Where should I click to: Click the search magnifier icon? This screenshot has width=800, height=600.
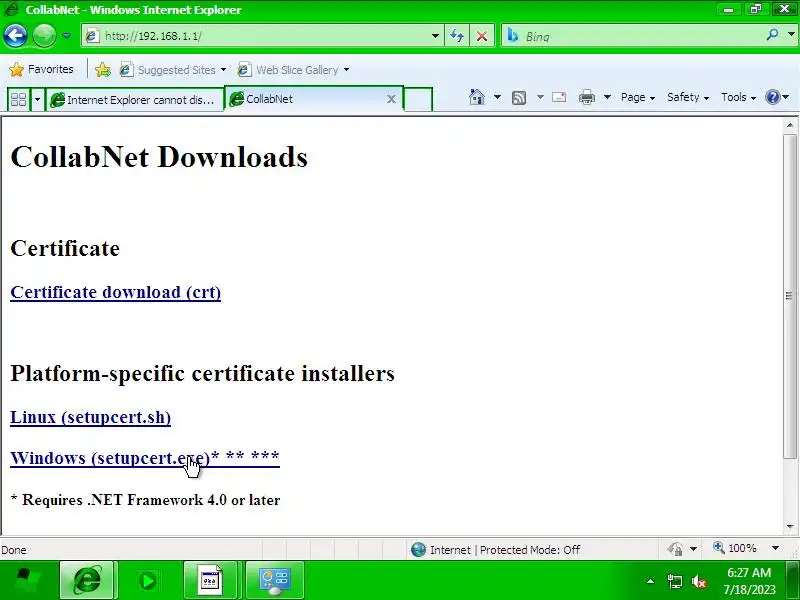click(772, 35)
